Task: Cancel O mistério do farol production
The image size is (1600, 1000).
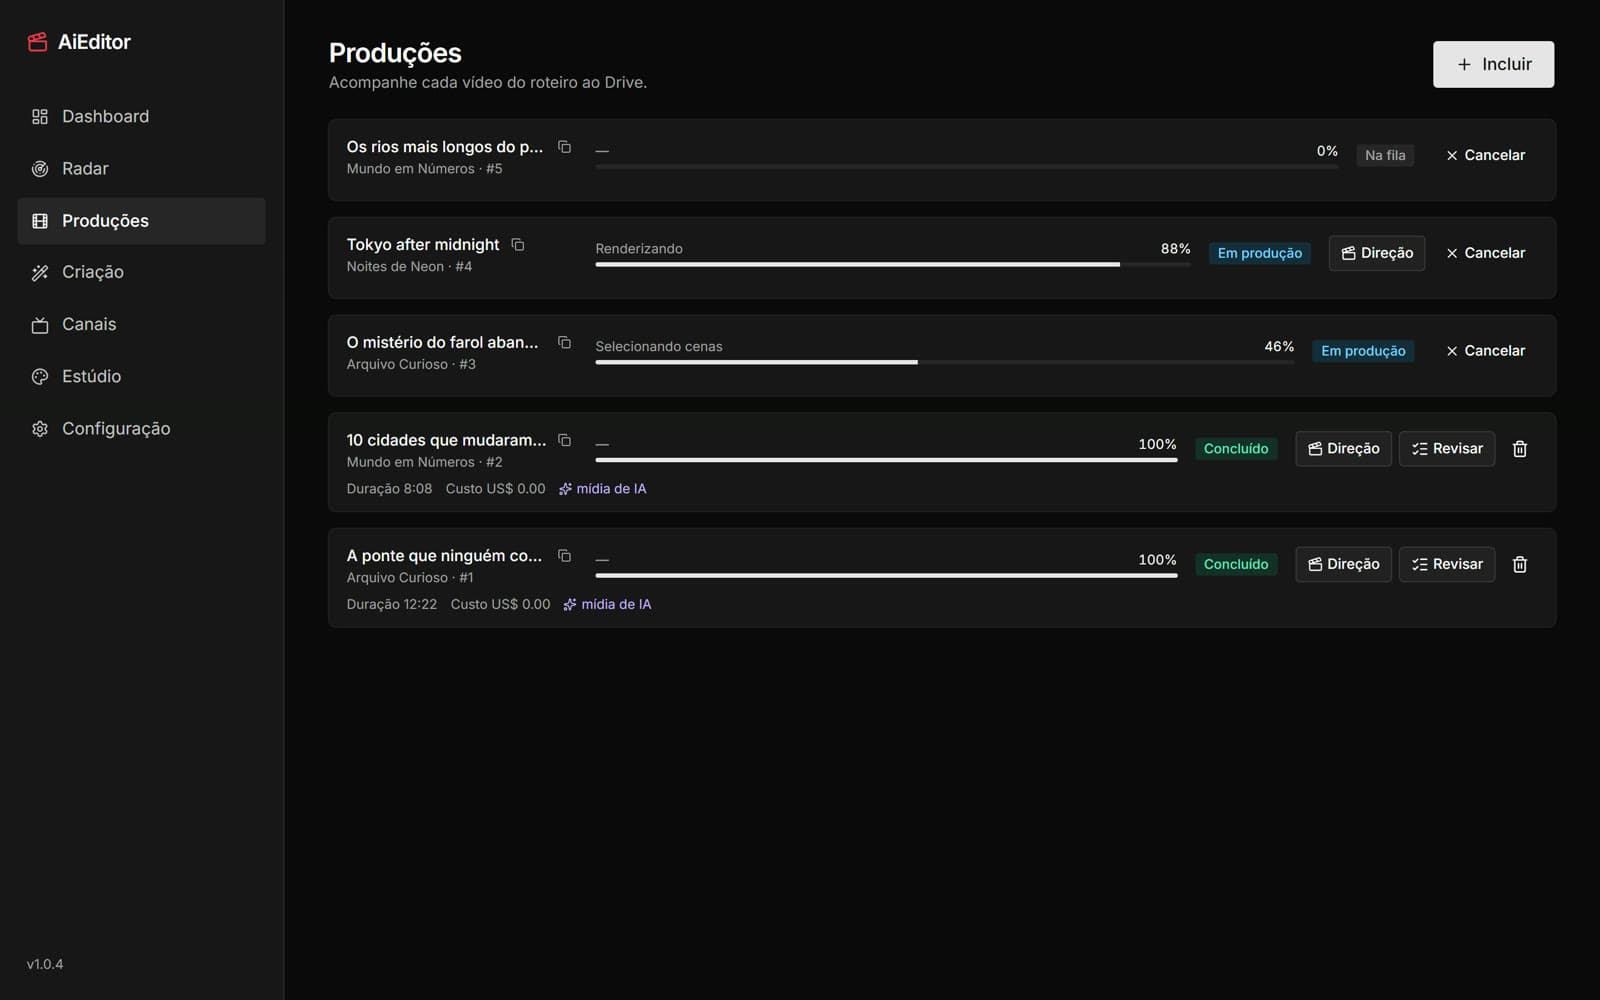Action: pos(1485,351)
